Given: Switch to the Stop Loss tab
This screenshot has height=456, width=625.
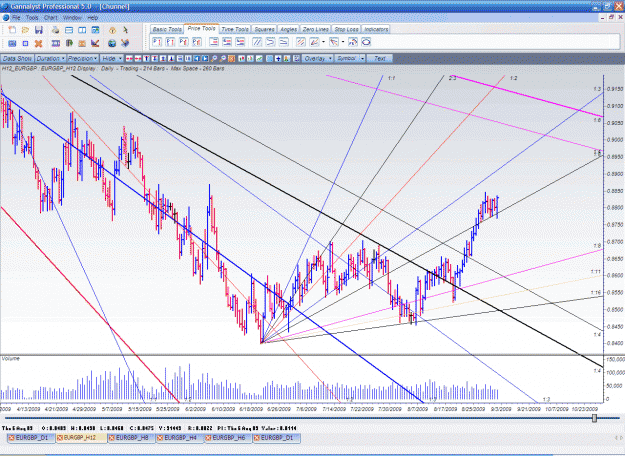Looking at the screenshot, I should tap(346, 29).
